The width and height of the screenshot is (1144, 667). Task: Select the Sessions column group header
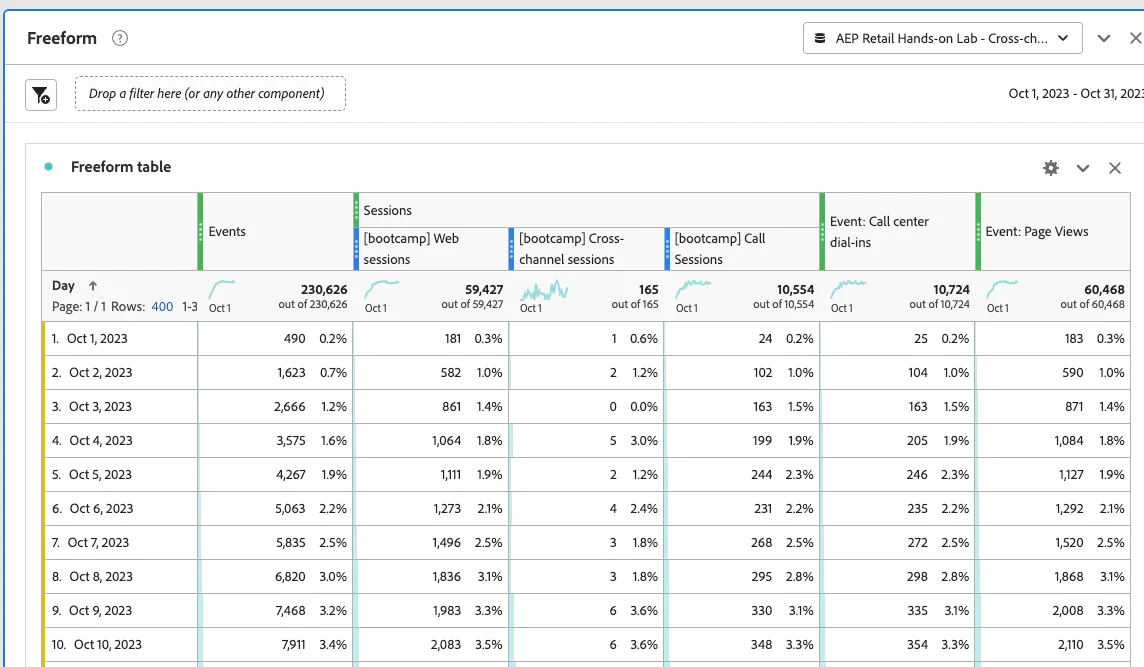point(587,210)
